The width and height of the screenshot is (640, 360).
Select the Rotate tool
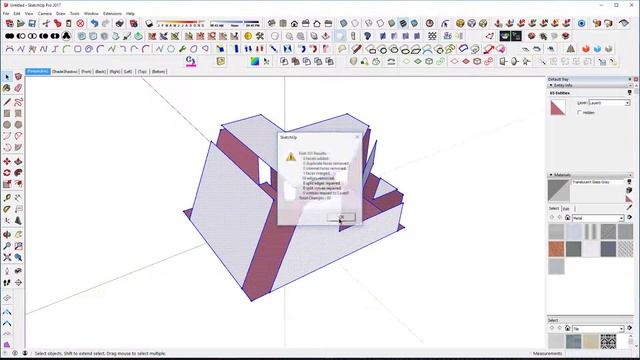point(7,173)
